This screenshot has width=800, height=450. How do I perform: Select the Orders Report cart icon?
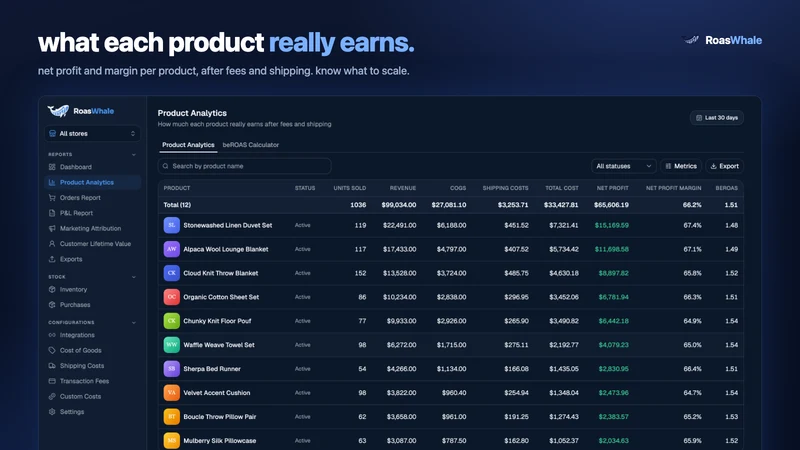coord(52,197)
